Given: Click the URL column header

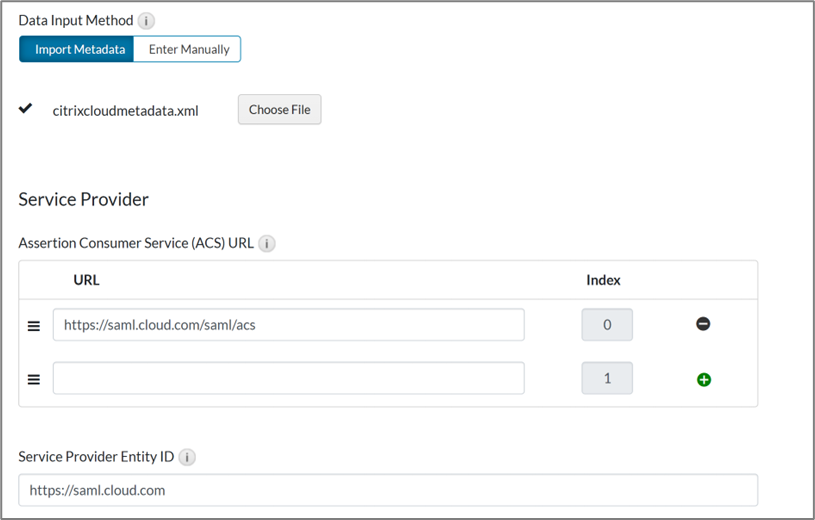Looking at the screenshot, I should point(86,280).
